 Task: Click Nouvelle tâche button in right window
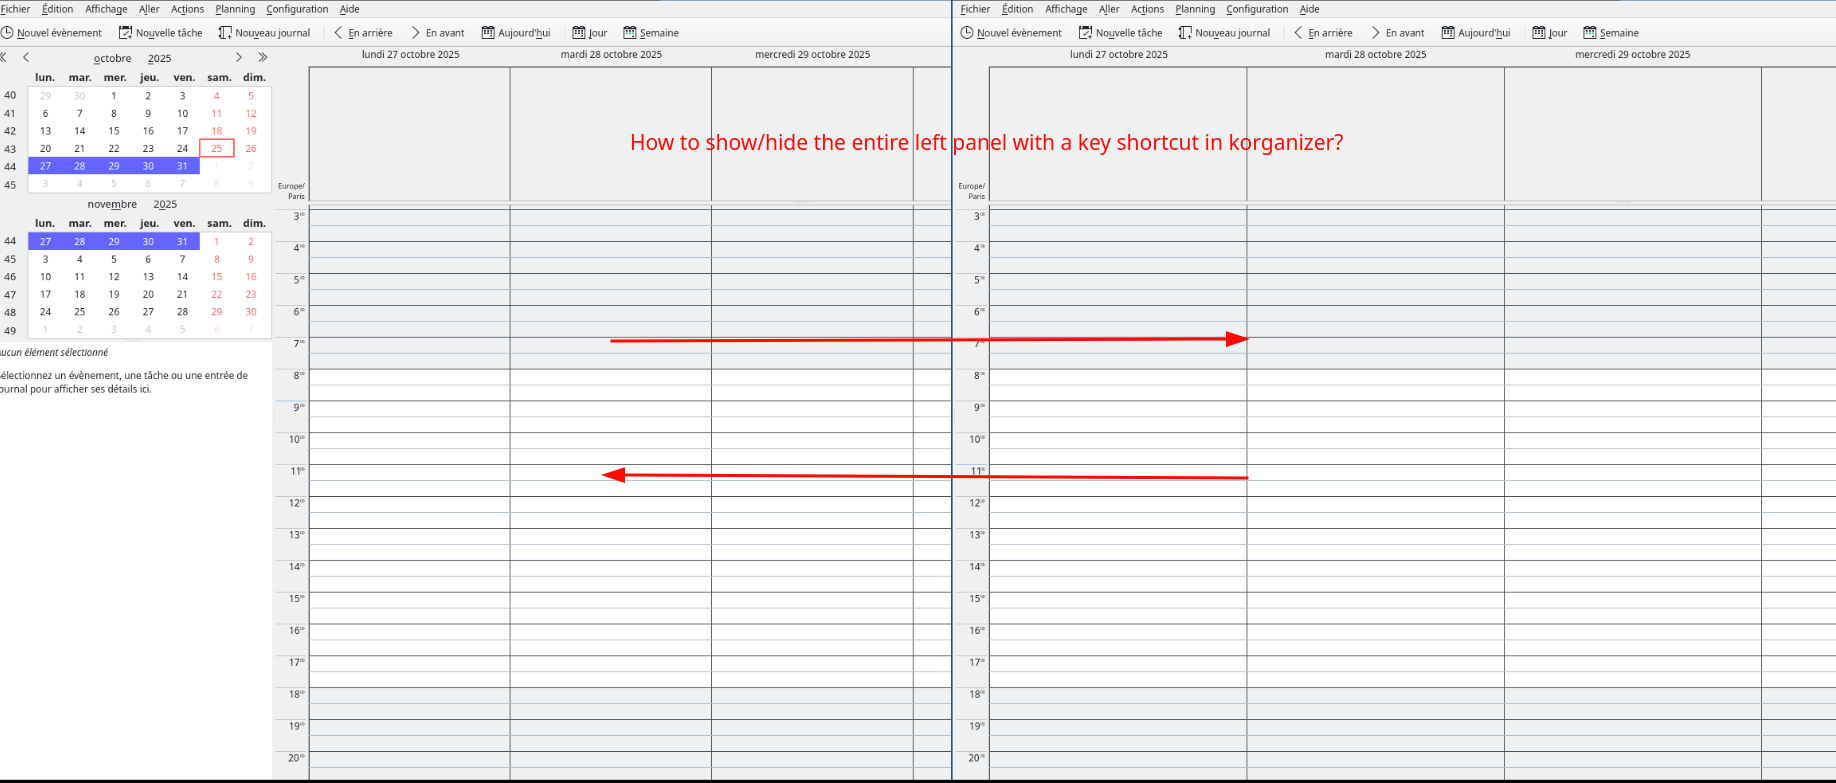coord(1120,33)
